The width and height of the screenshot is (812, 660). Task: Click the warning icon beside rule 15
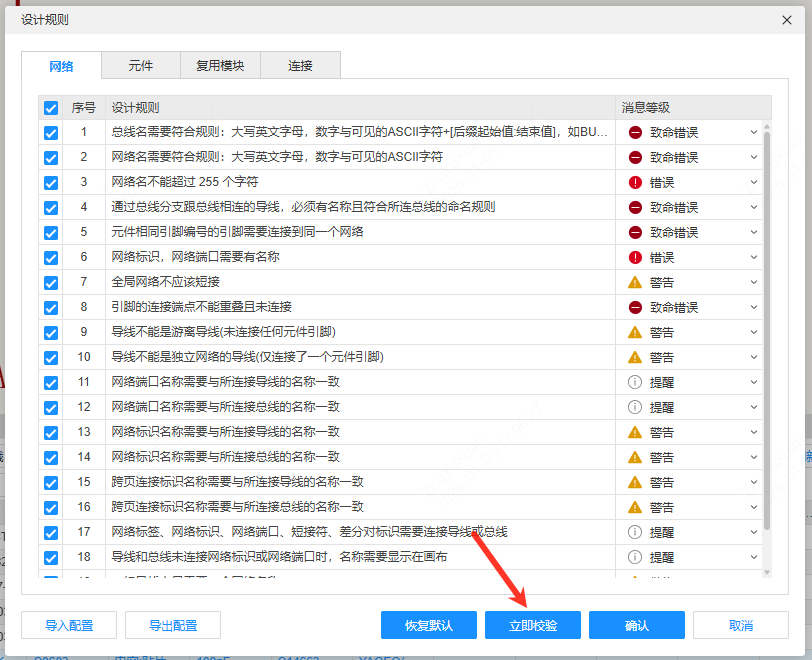click(636, 482)
